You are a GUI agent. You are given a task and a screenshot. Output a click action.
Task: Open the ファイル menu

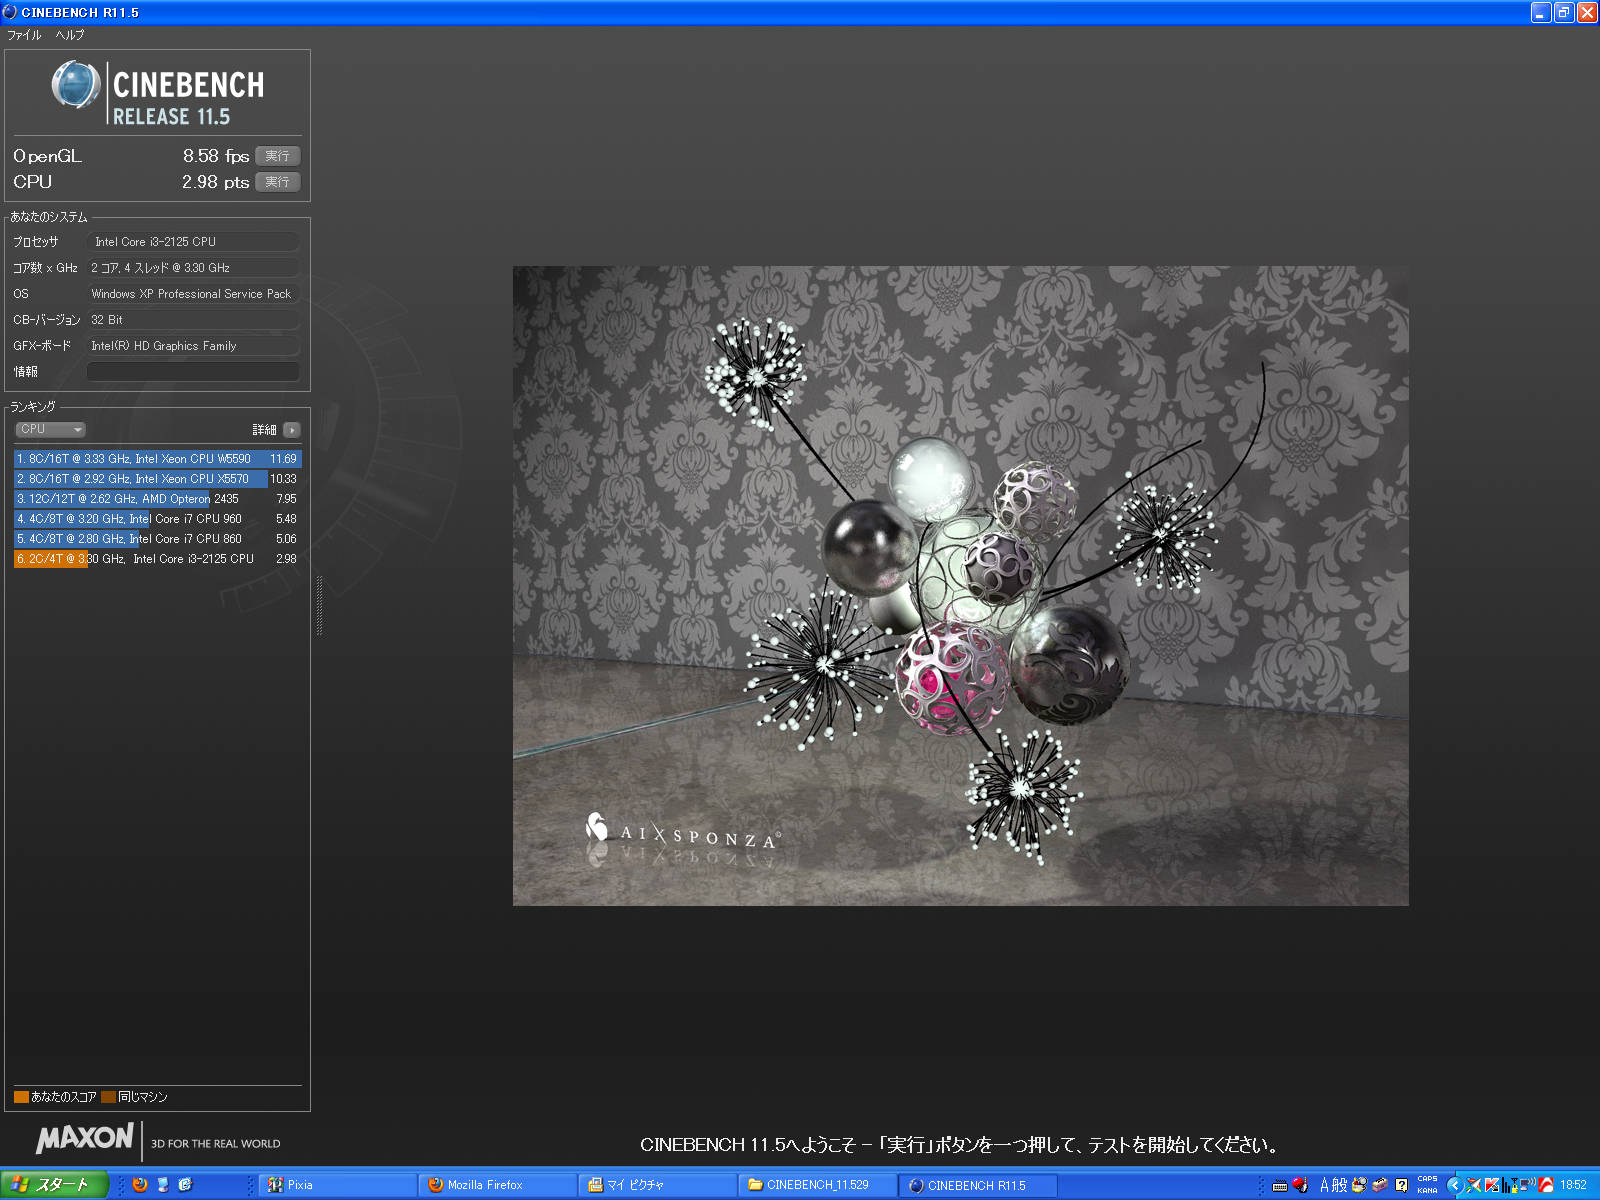[x=24, y=35]
